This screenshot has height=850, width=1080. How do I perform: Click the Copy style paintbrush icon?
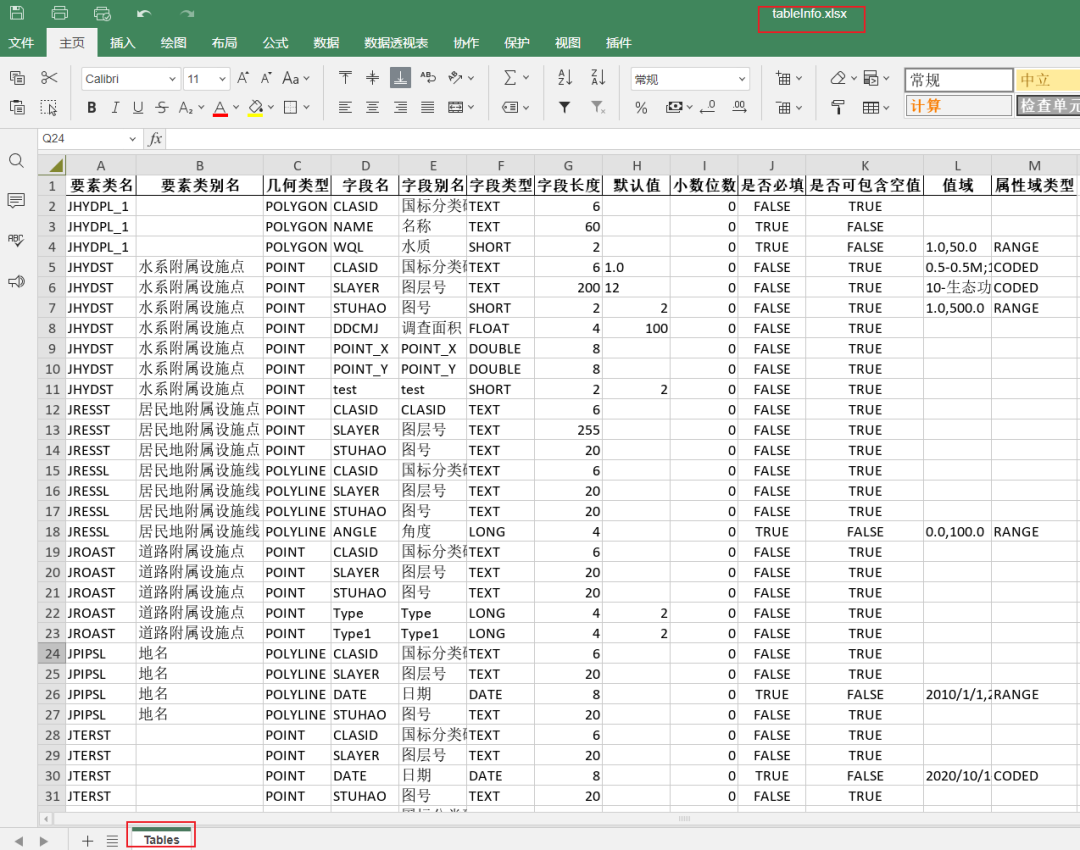click(838, 107)
